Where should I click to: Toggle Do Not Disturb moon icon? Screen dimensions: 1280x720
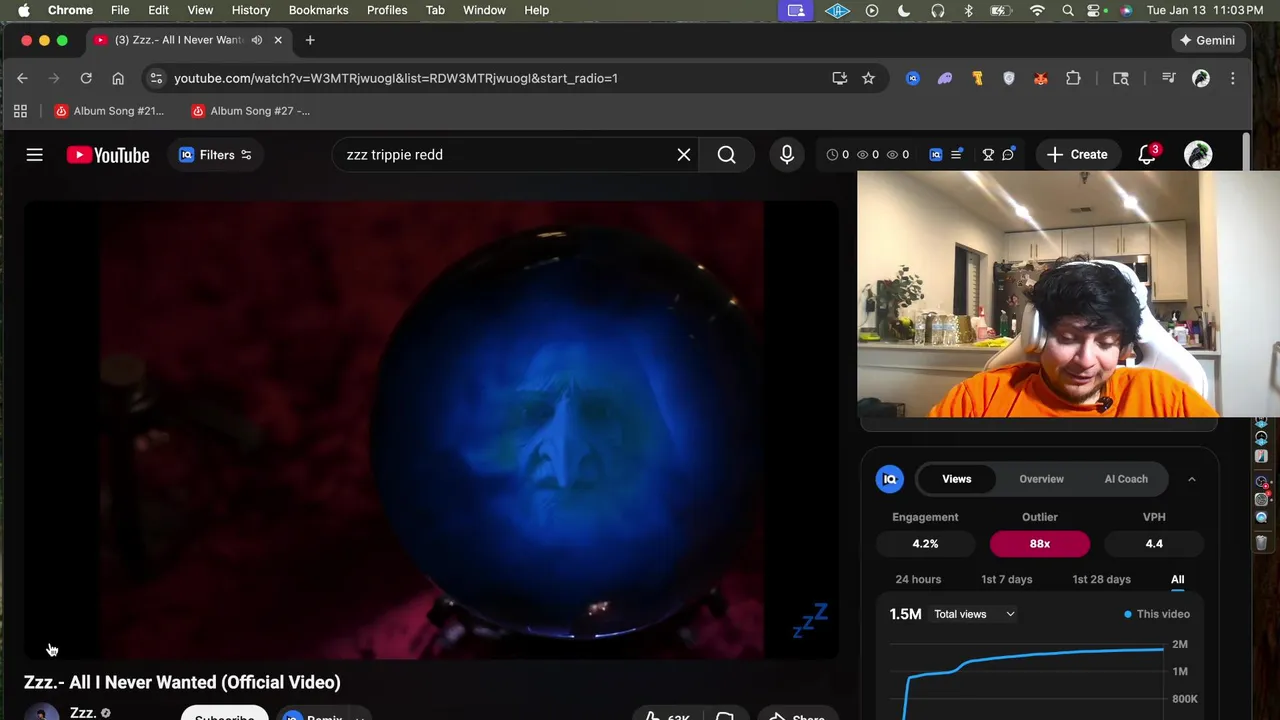tap(904, 10)
